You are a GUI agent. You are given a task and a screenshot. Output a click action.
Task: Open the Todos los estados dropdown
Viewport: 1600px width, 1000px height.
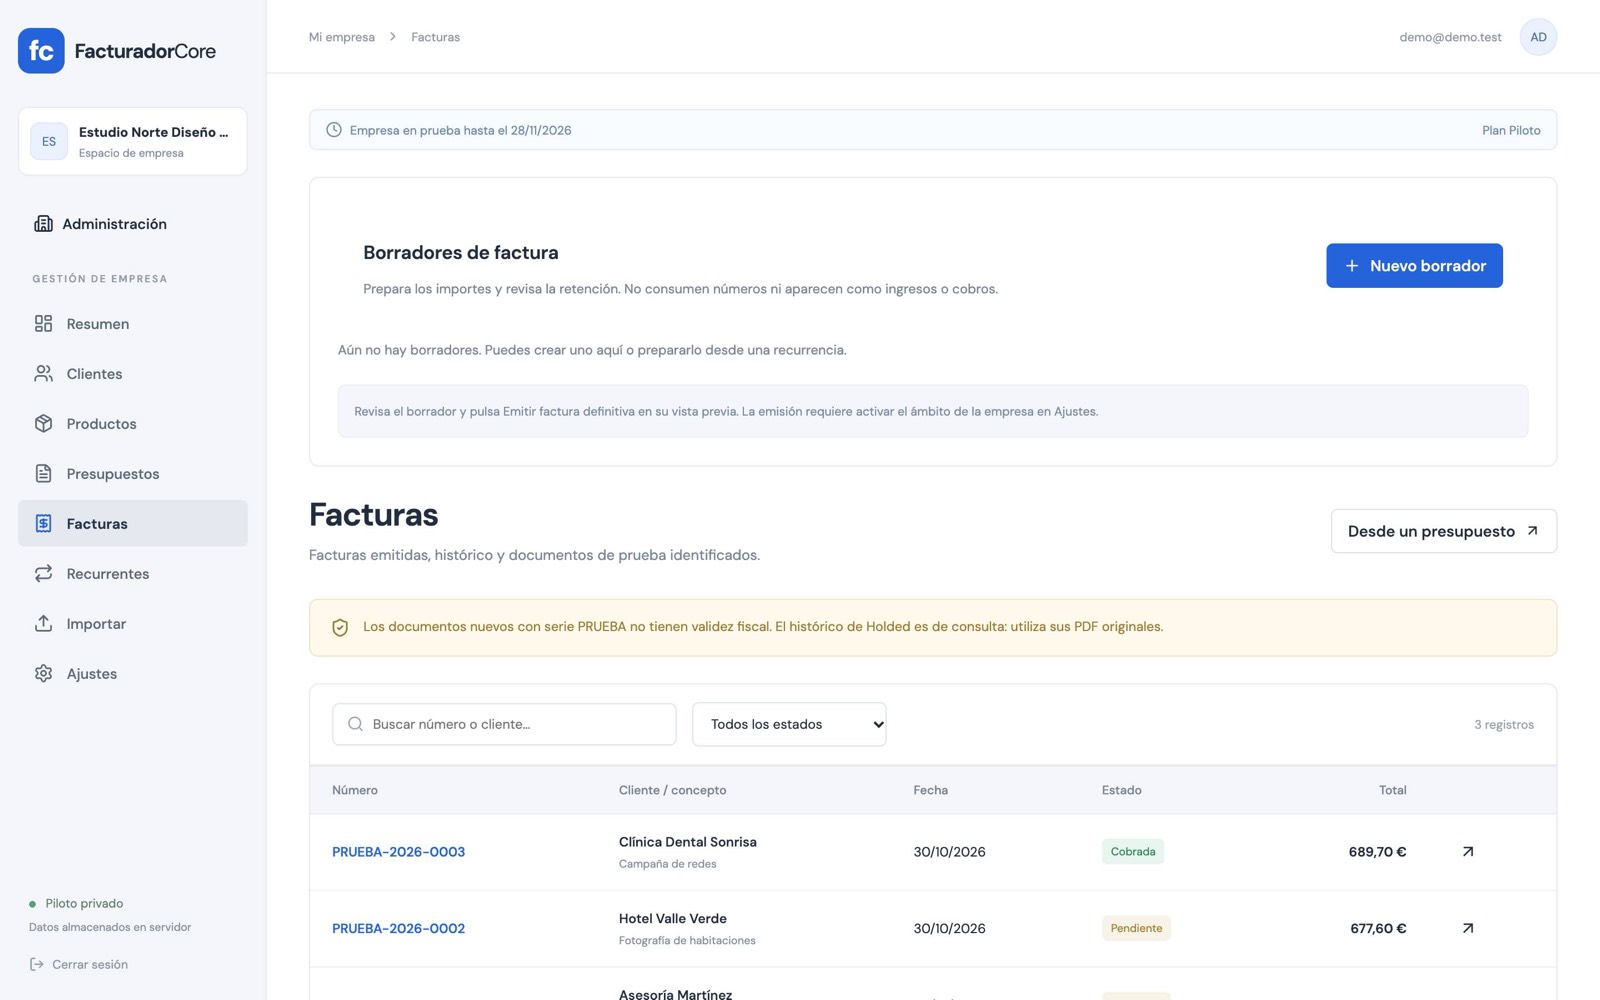coord(789,724)
